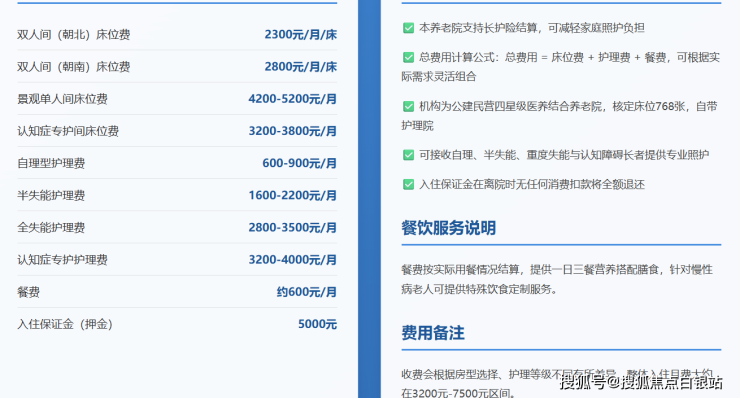Click the green check icon beside 可接收自理、半失能
The image size is (740, 398).
pyautogui.click(x=408, y=155)
